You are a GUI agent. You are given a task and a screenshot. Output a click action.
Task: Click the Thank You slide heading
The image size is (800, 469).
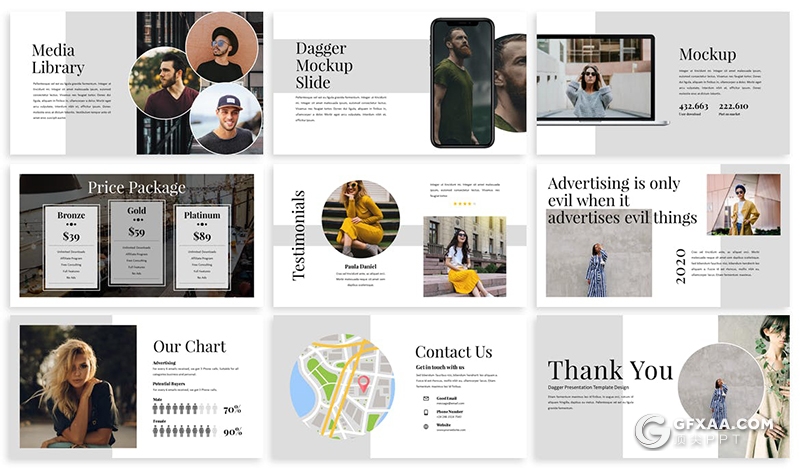610,370
